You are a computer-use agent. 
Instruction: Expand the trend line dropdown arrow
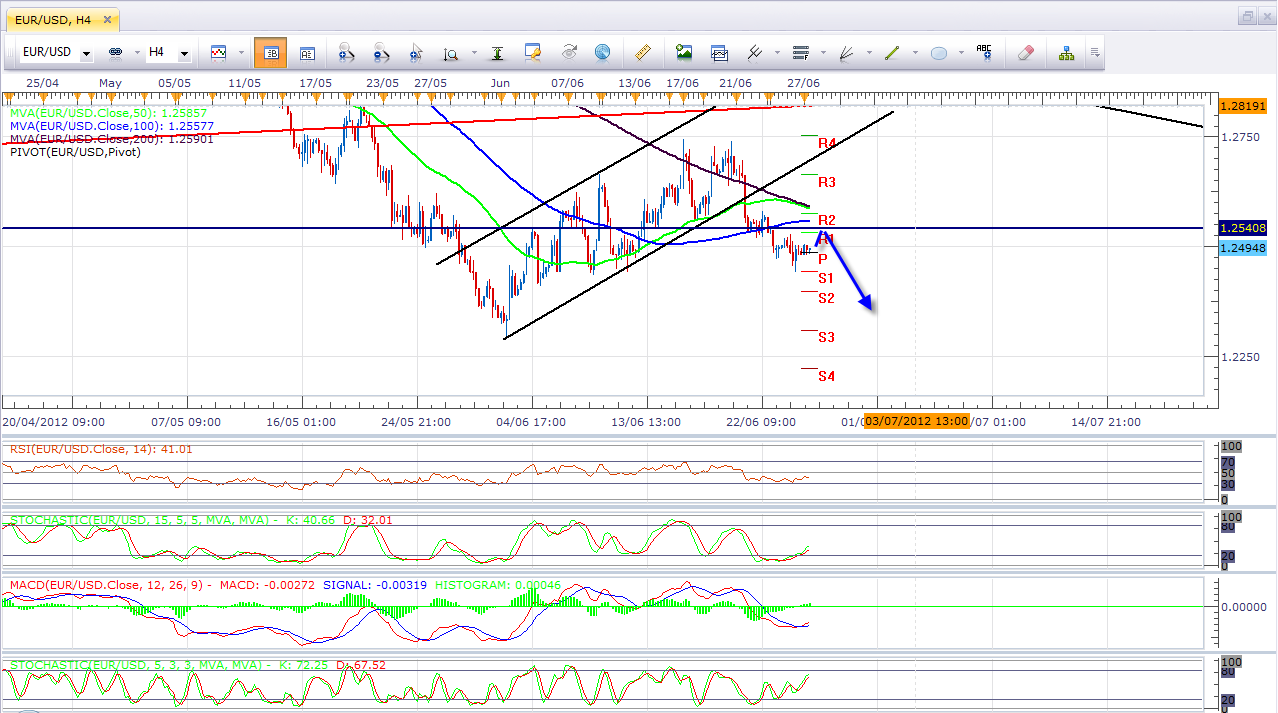click(x=914, y=53)
